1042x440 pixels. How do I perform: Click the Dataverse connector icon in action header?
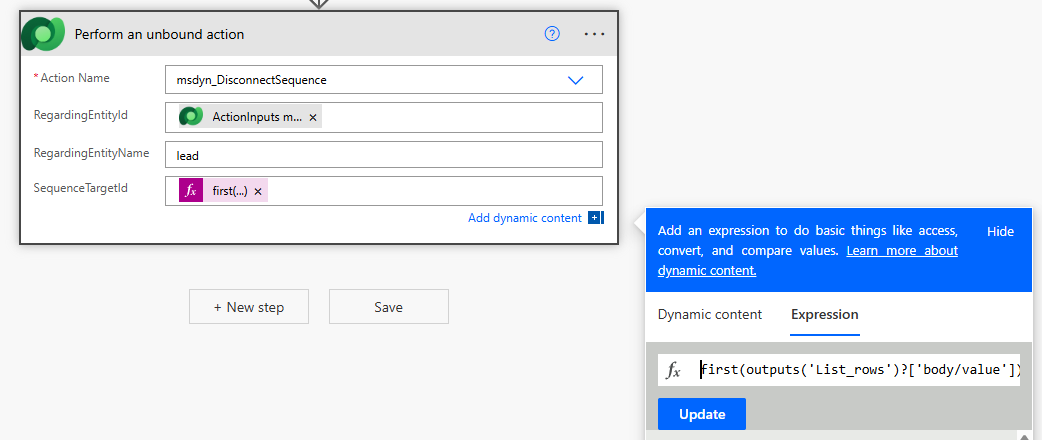pos(43,34)
